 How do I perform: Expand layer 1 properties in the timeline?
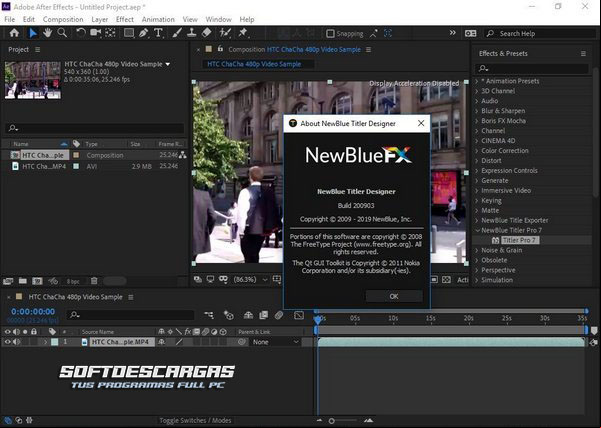click(46, 342)
